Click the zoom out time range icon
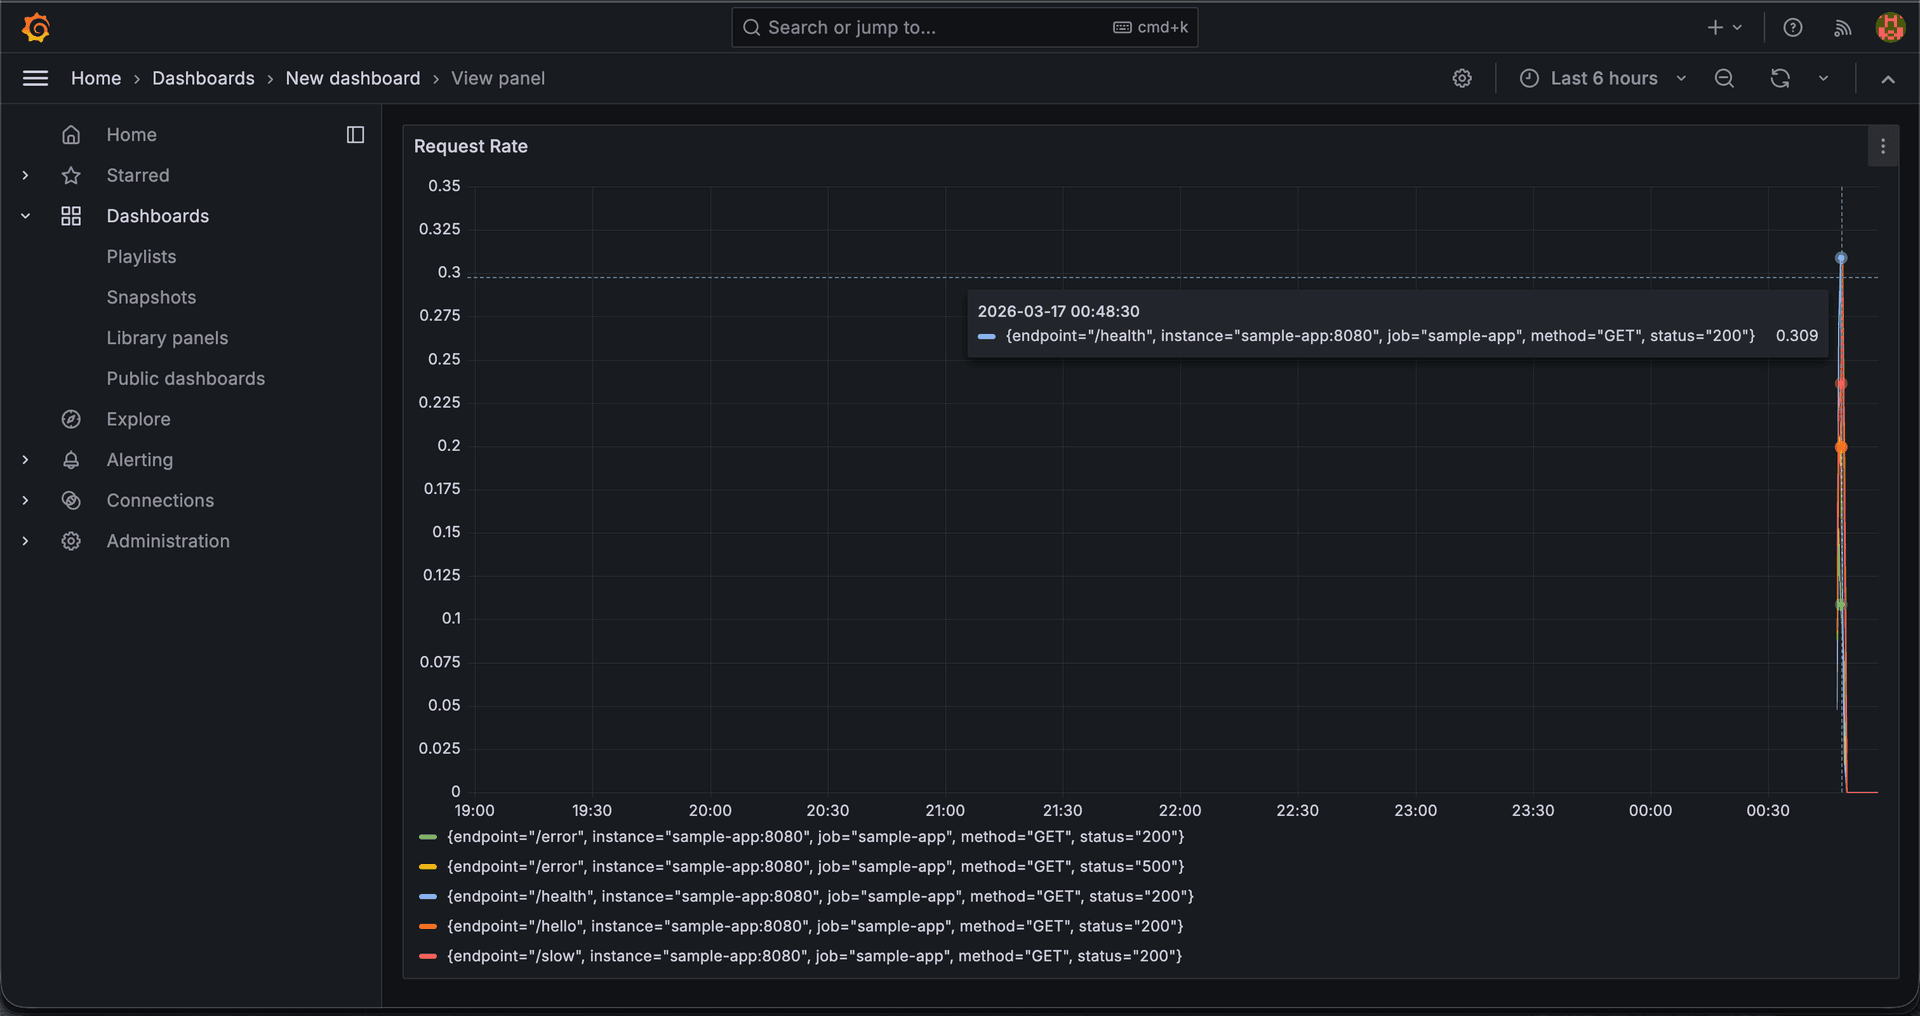The image size is (1920, 1016). 1724,78
